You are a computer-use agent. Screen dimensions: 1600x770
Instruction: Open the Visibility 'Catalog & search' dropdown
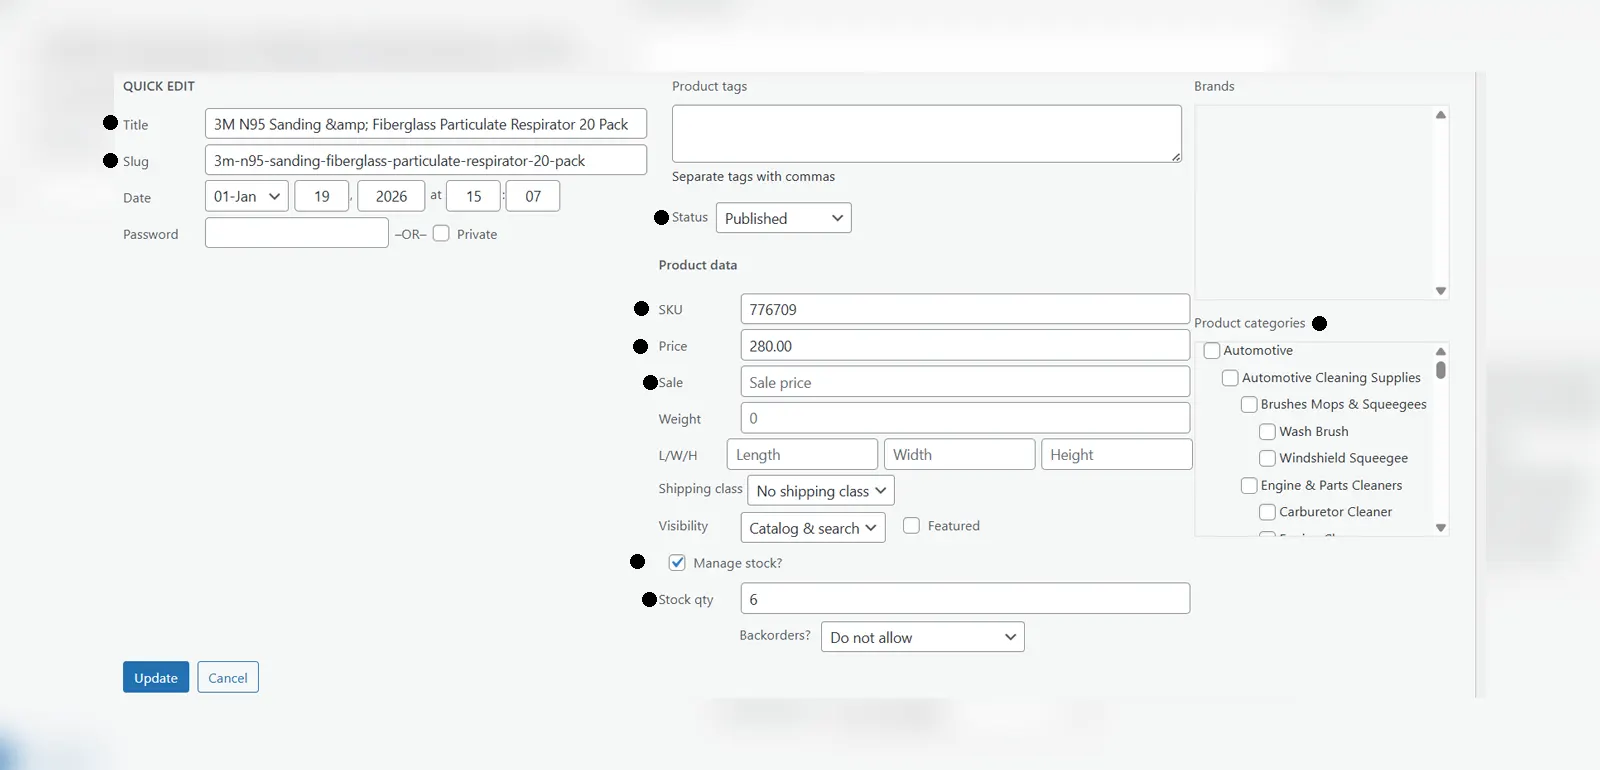(x=812, y=528)
